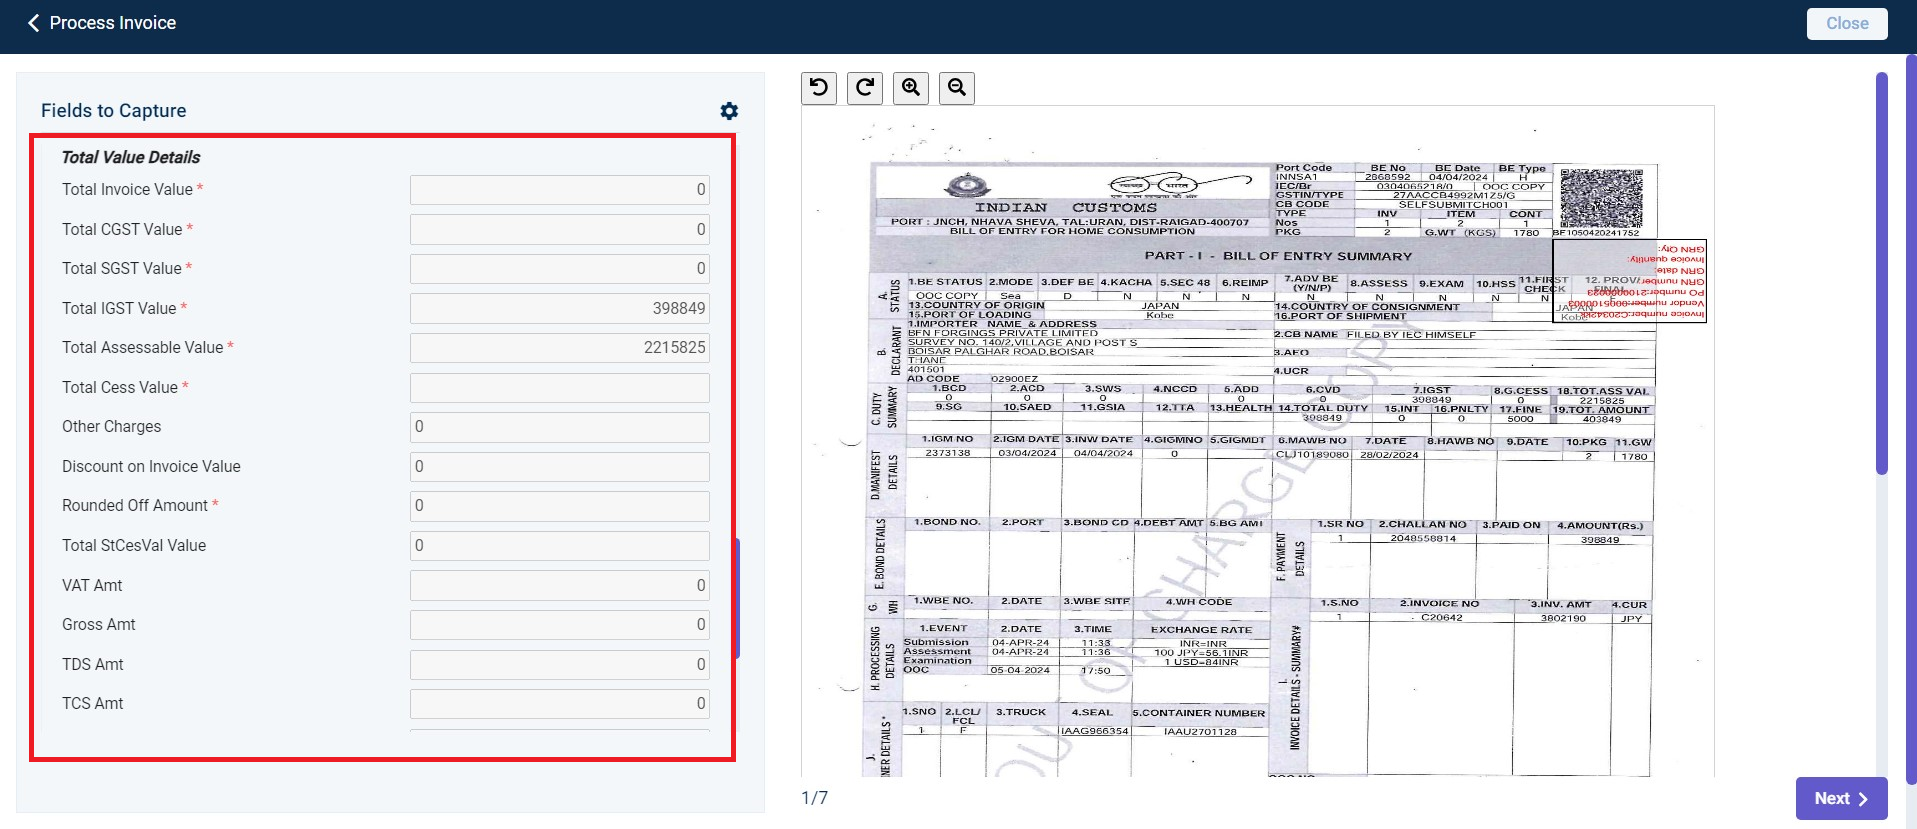Close the Process Invoice screen
This screenshot has width=1917, height=829.
(1847, 23)
